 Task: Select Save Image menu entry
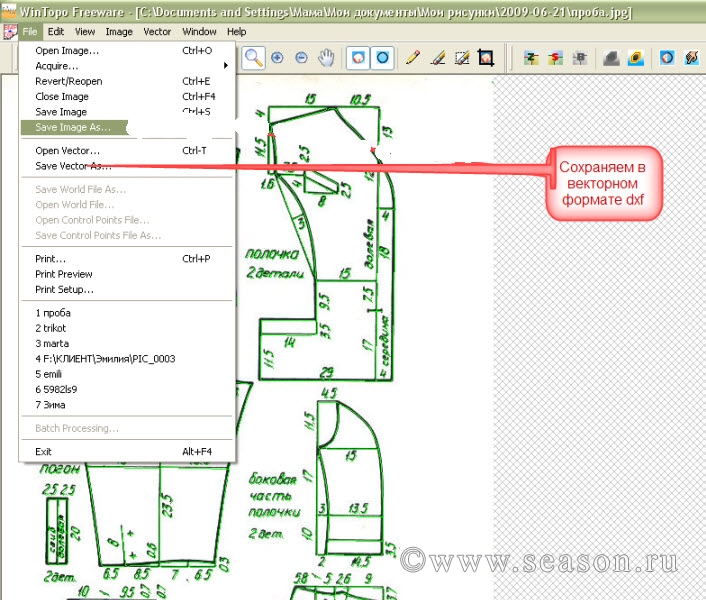(127, 112)
